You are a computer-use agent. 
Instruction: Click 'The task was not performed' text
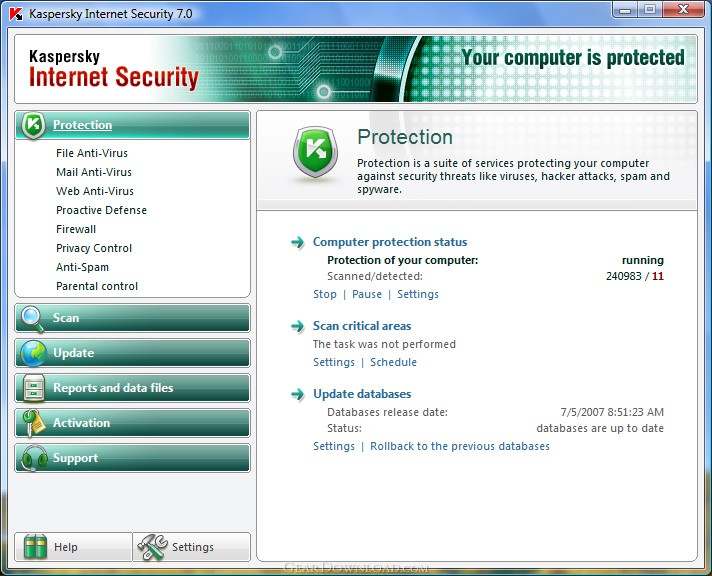(384, 344)
